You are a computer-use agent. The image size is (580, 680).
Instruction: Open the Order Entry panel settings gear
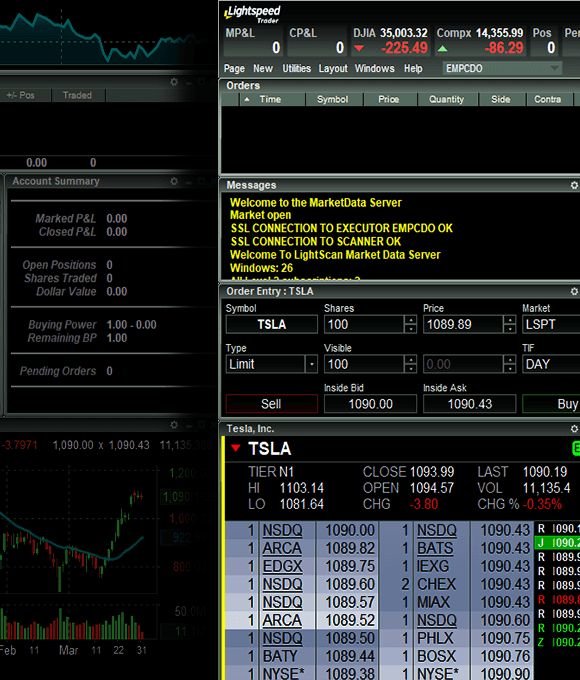(574, 291)
